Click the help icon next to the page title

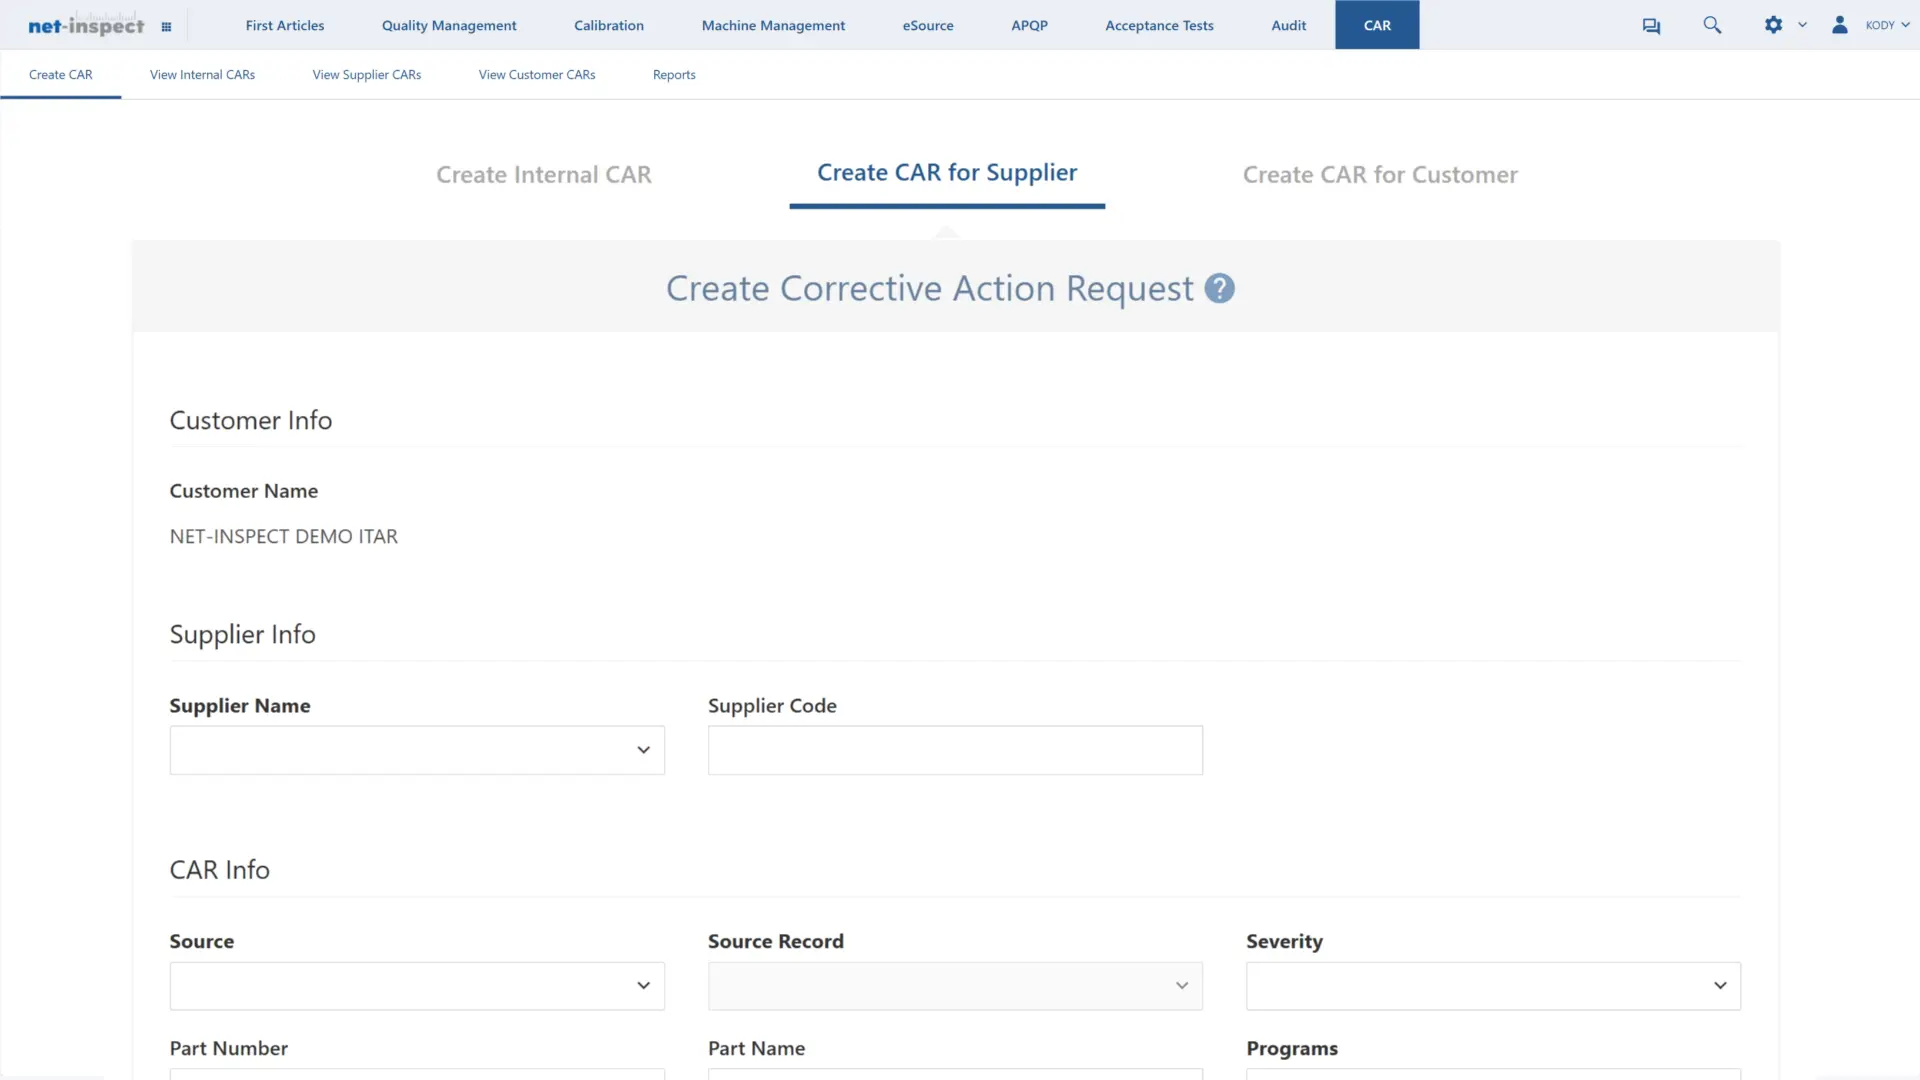pyautogui.click(x=1219, y=288)
